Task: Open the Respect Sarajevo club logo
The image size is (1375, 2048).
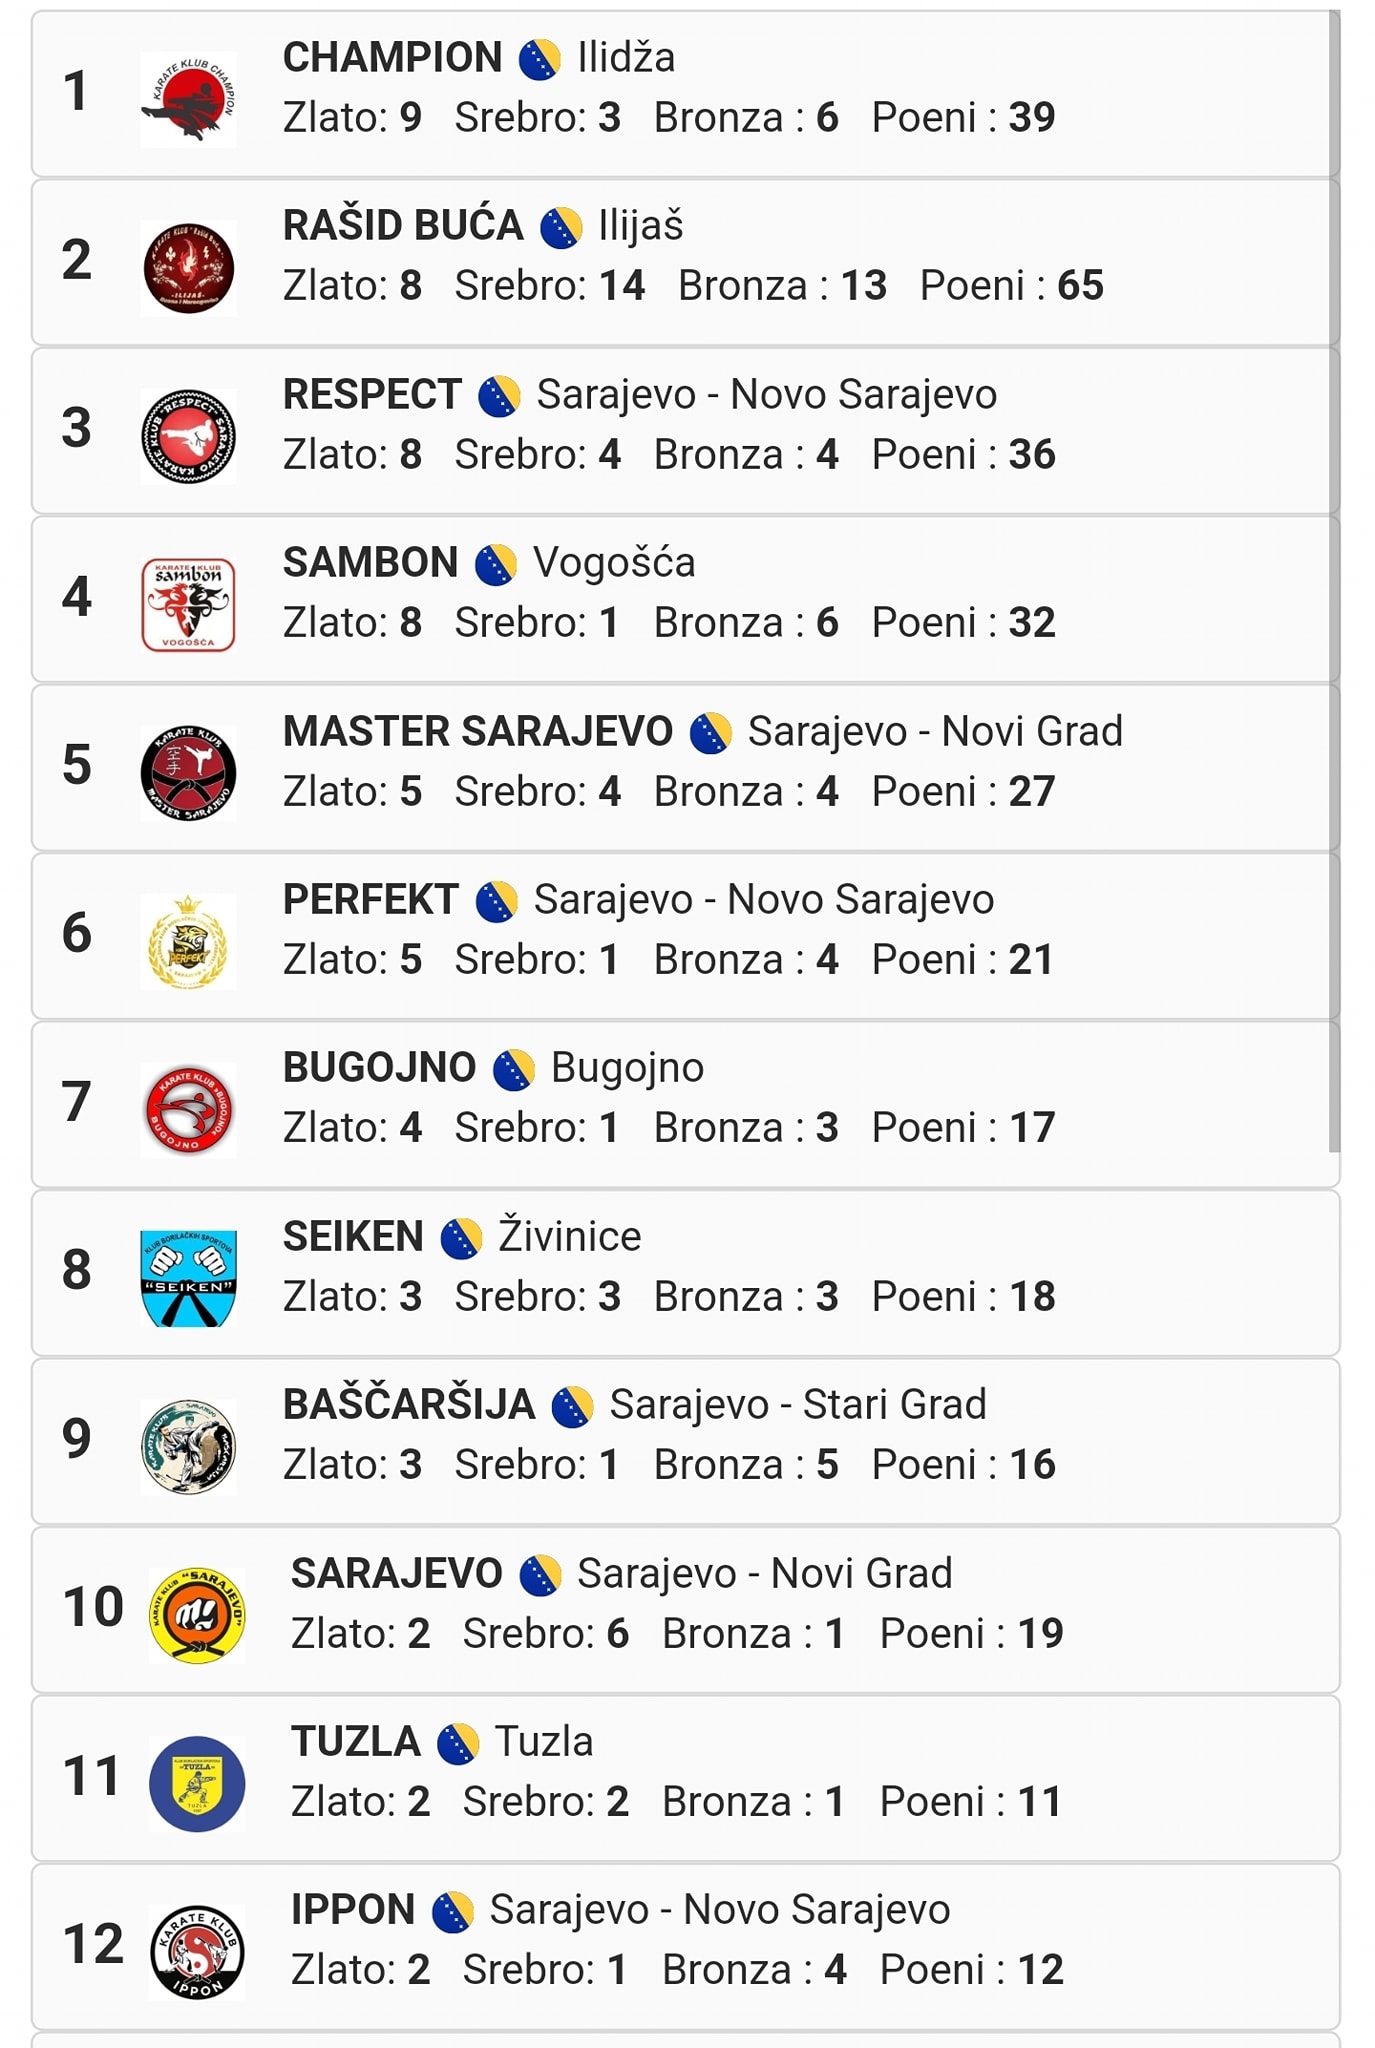Action: [188, 436]
